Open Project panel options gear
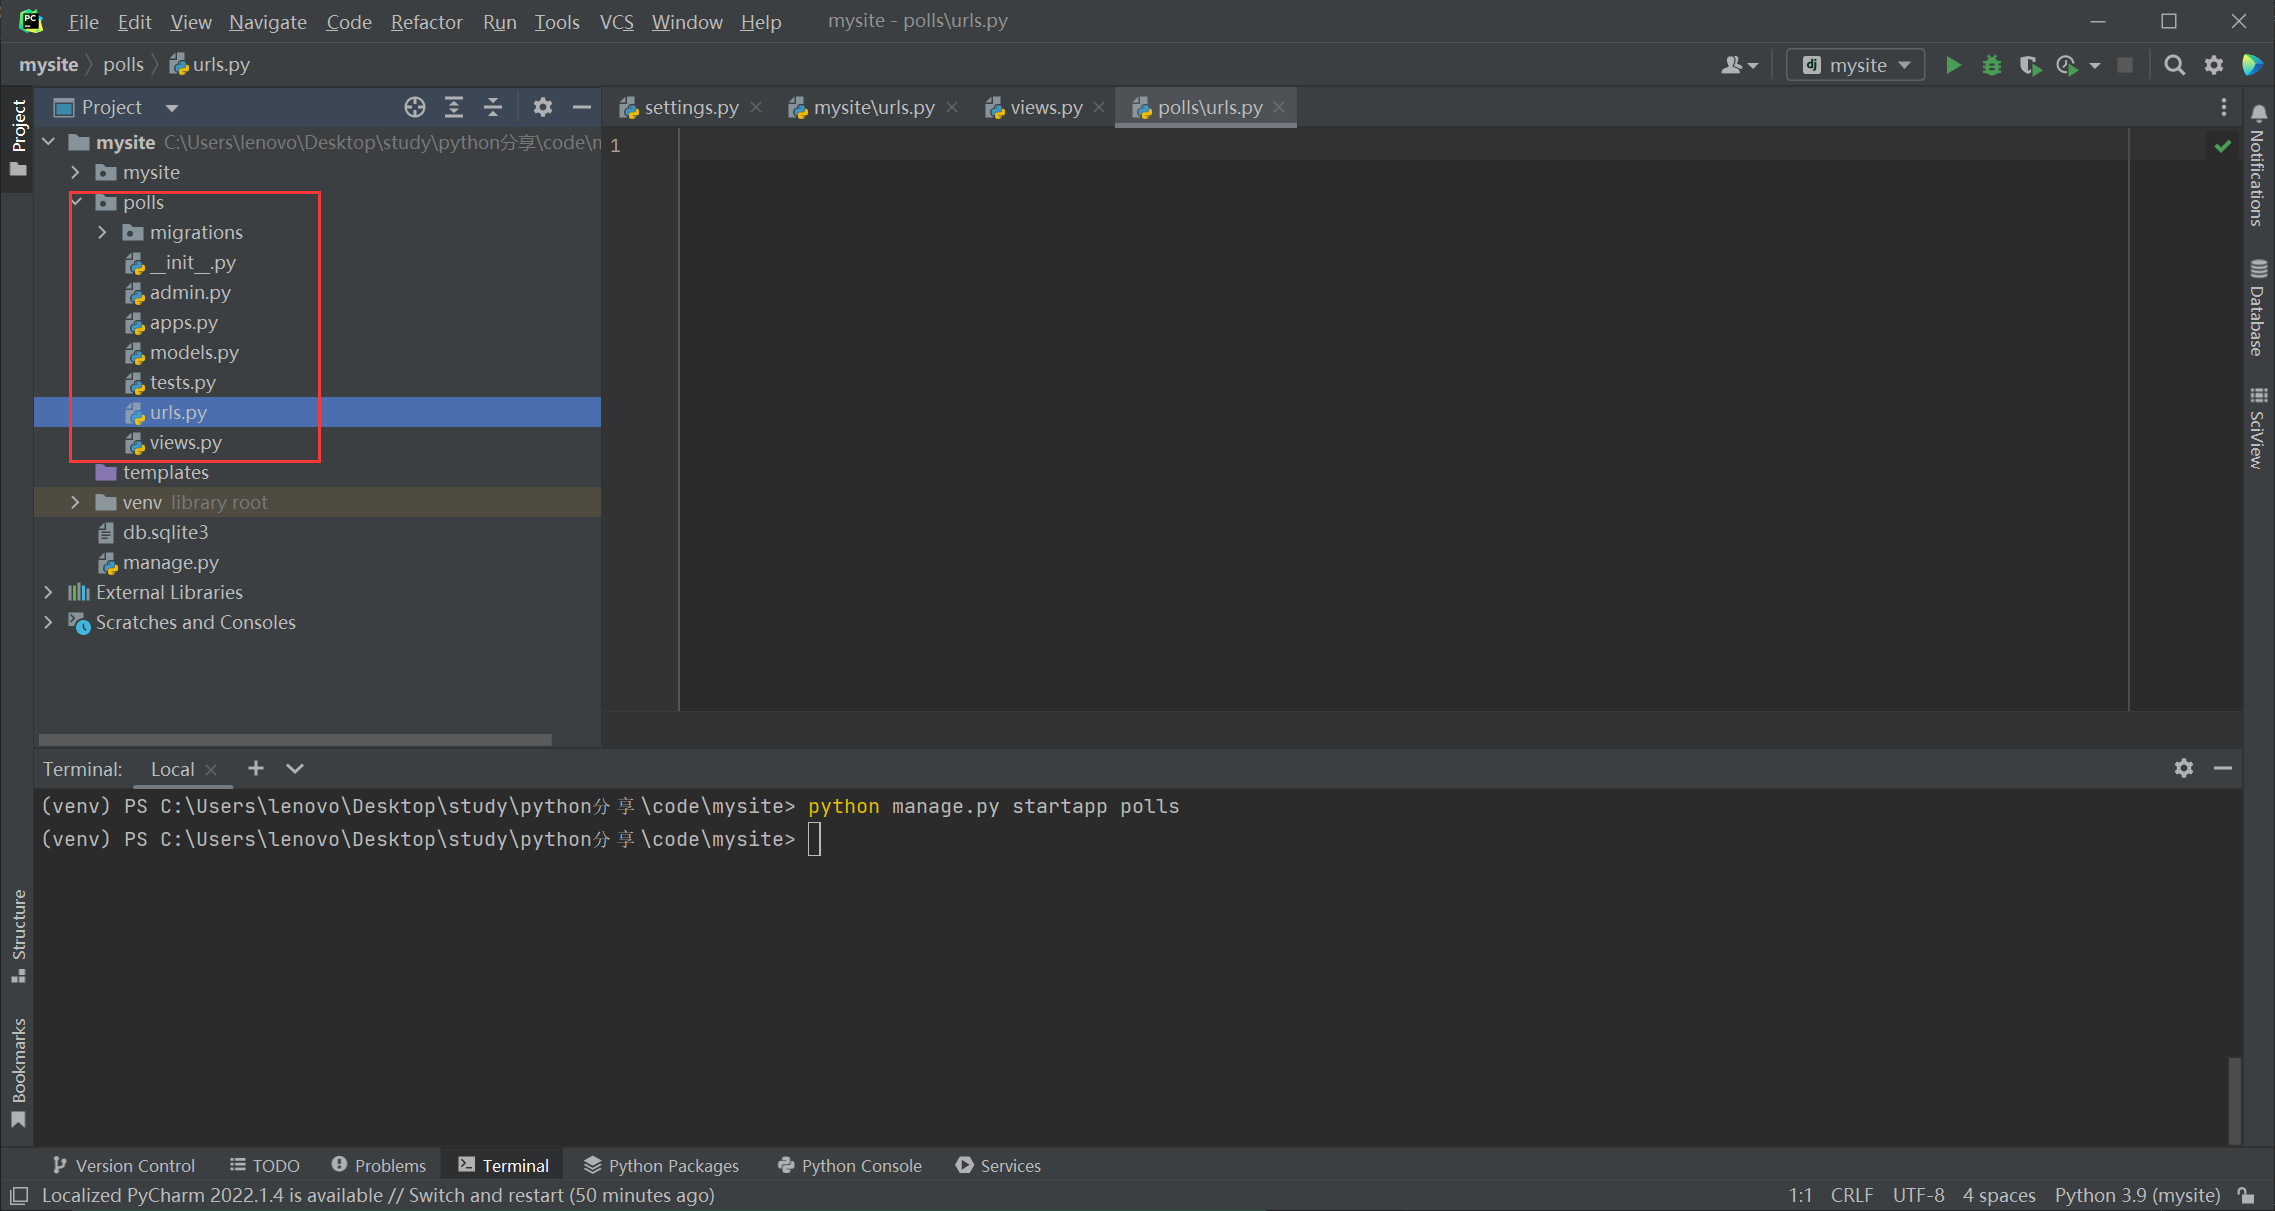 click(542, 107)
